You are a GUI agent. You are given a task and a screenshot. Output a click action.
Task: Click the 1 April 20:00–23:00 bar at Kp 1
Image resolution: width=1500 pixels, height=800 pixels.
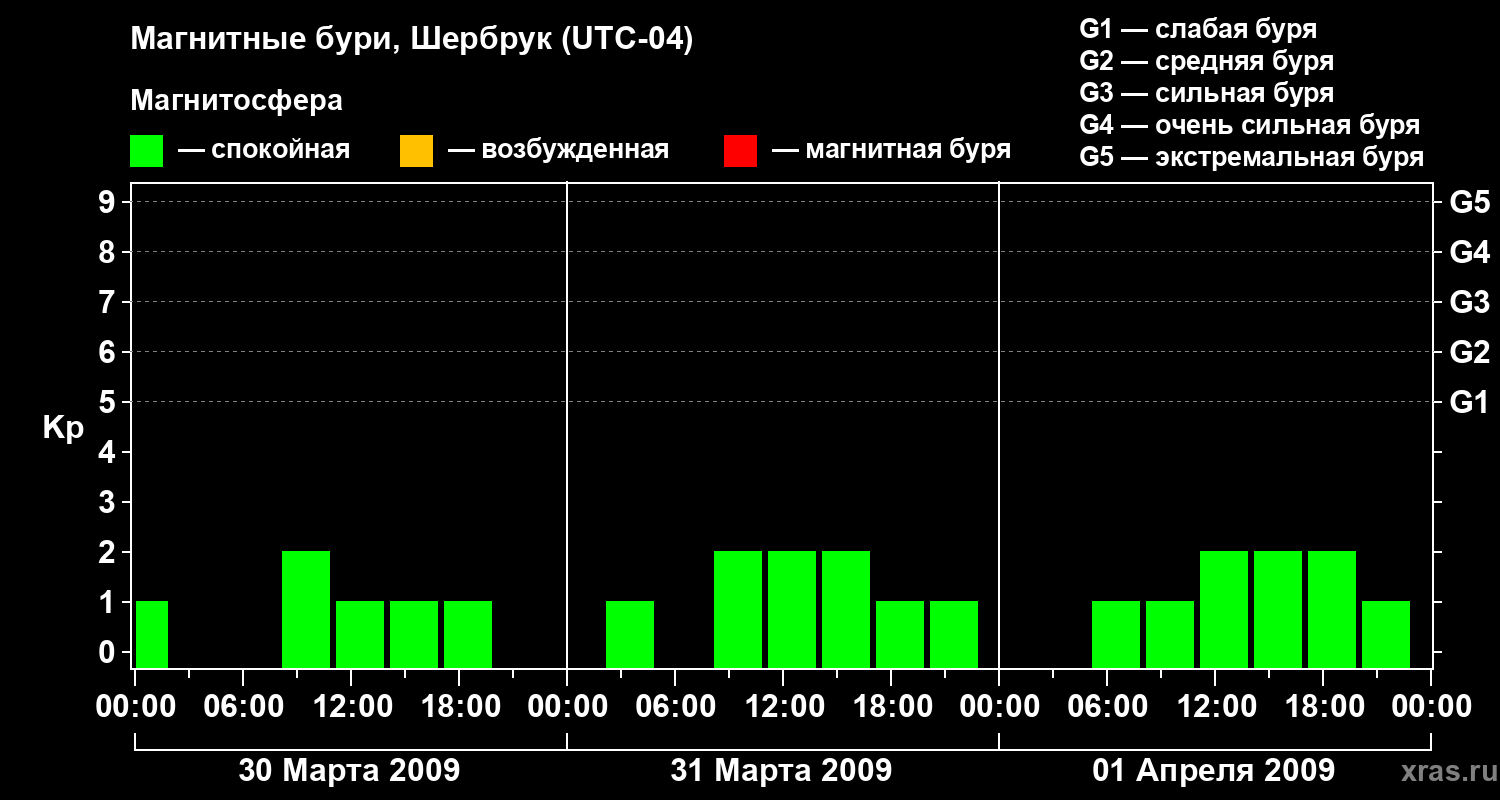[x=1386, y=634]
